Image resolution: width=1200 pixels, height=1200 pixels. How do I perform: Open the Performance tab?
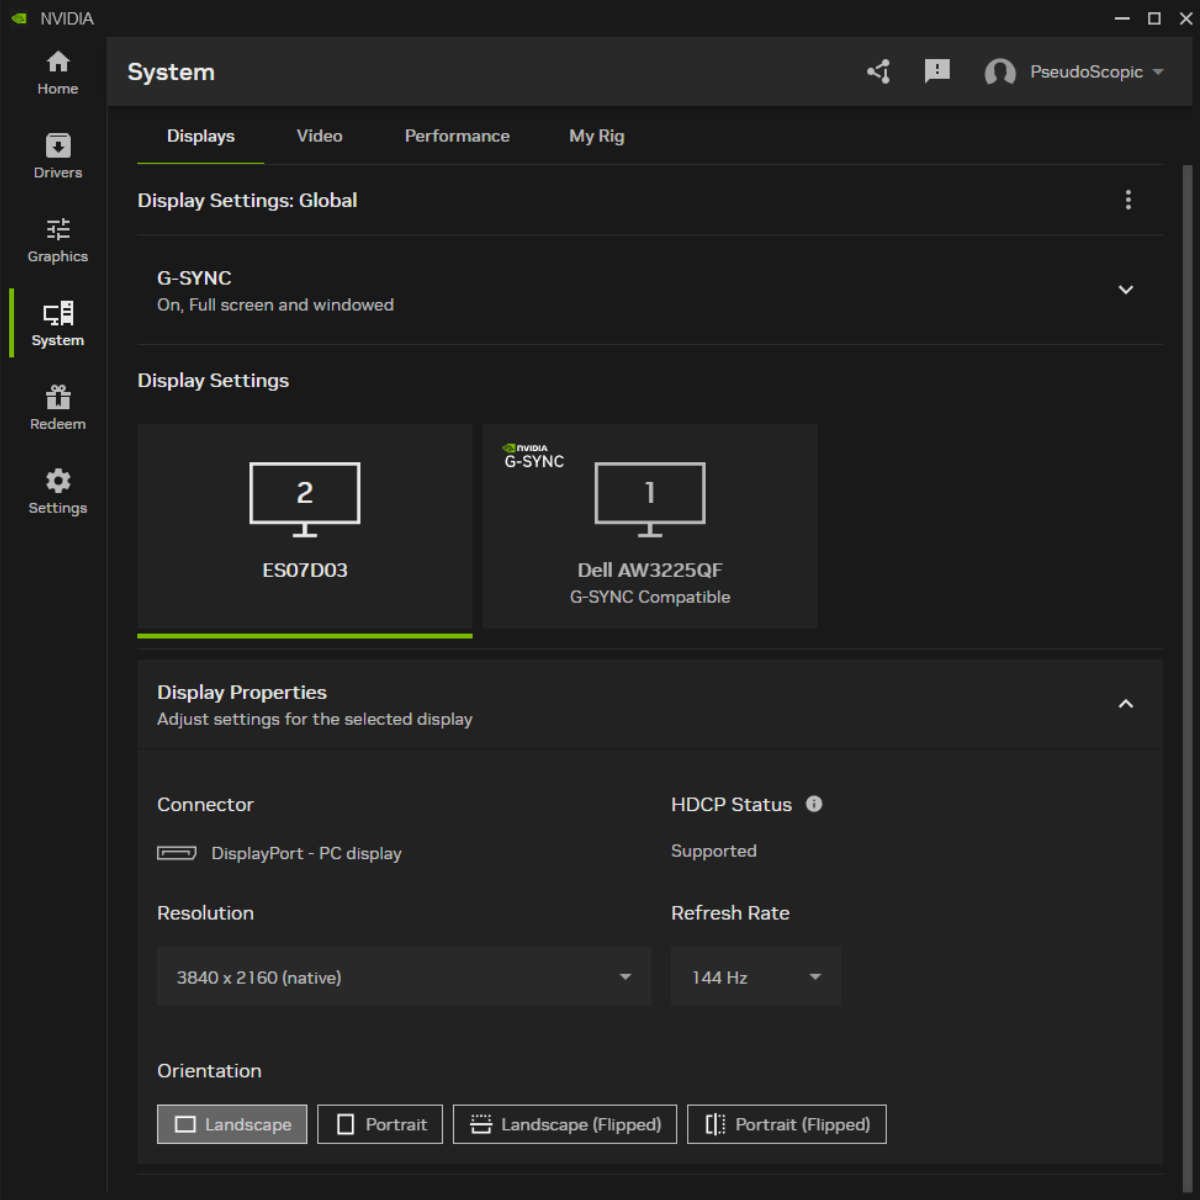[456, 136]
